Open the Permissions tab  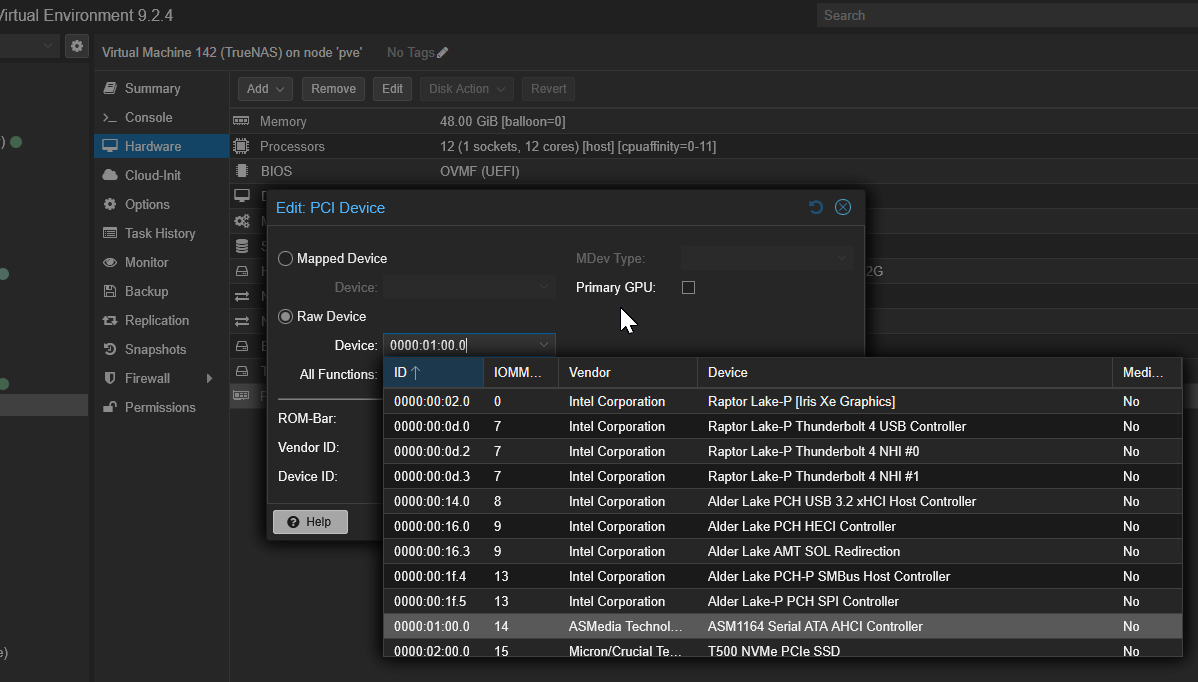[161, 408]
